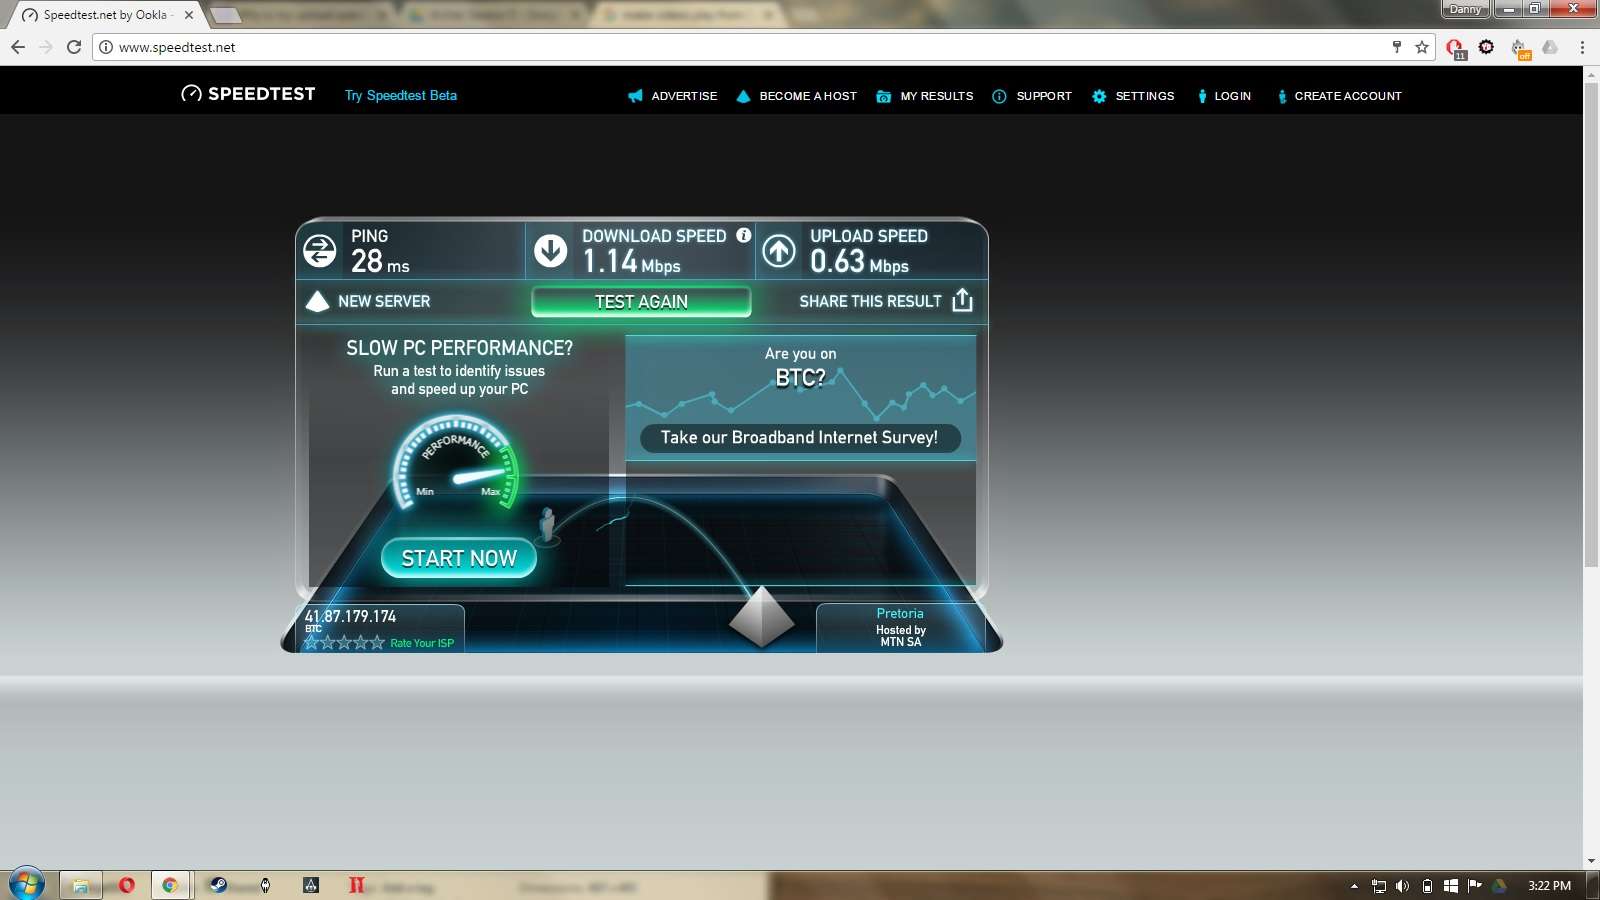Viewport: 1600px width, 900px height.
Task: Click the 0.63 Mbps upload value
Action: coord(859,262)
